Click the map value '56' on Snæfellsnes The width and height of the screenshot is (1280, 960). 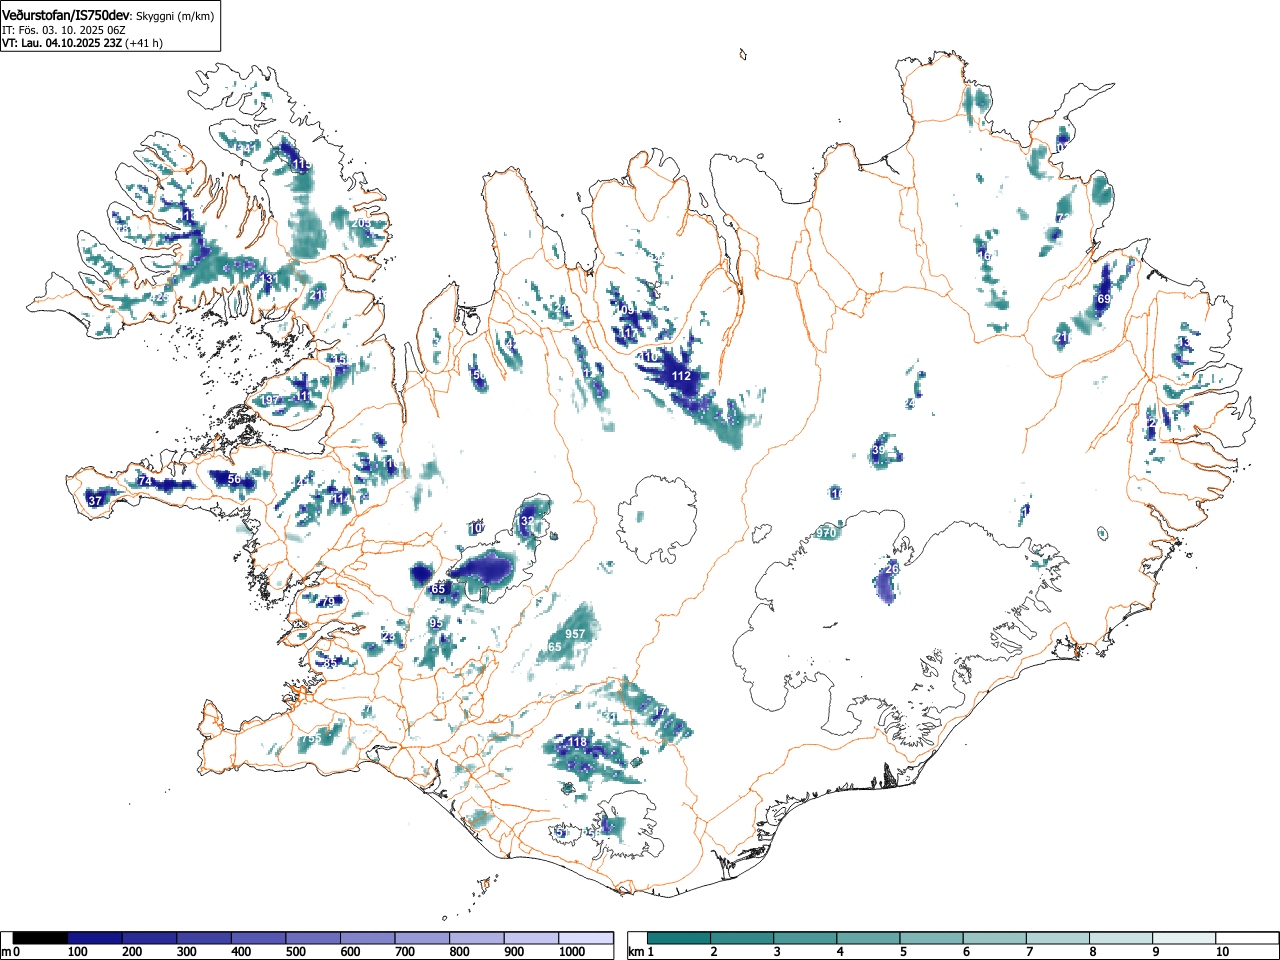coord(234,480)
